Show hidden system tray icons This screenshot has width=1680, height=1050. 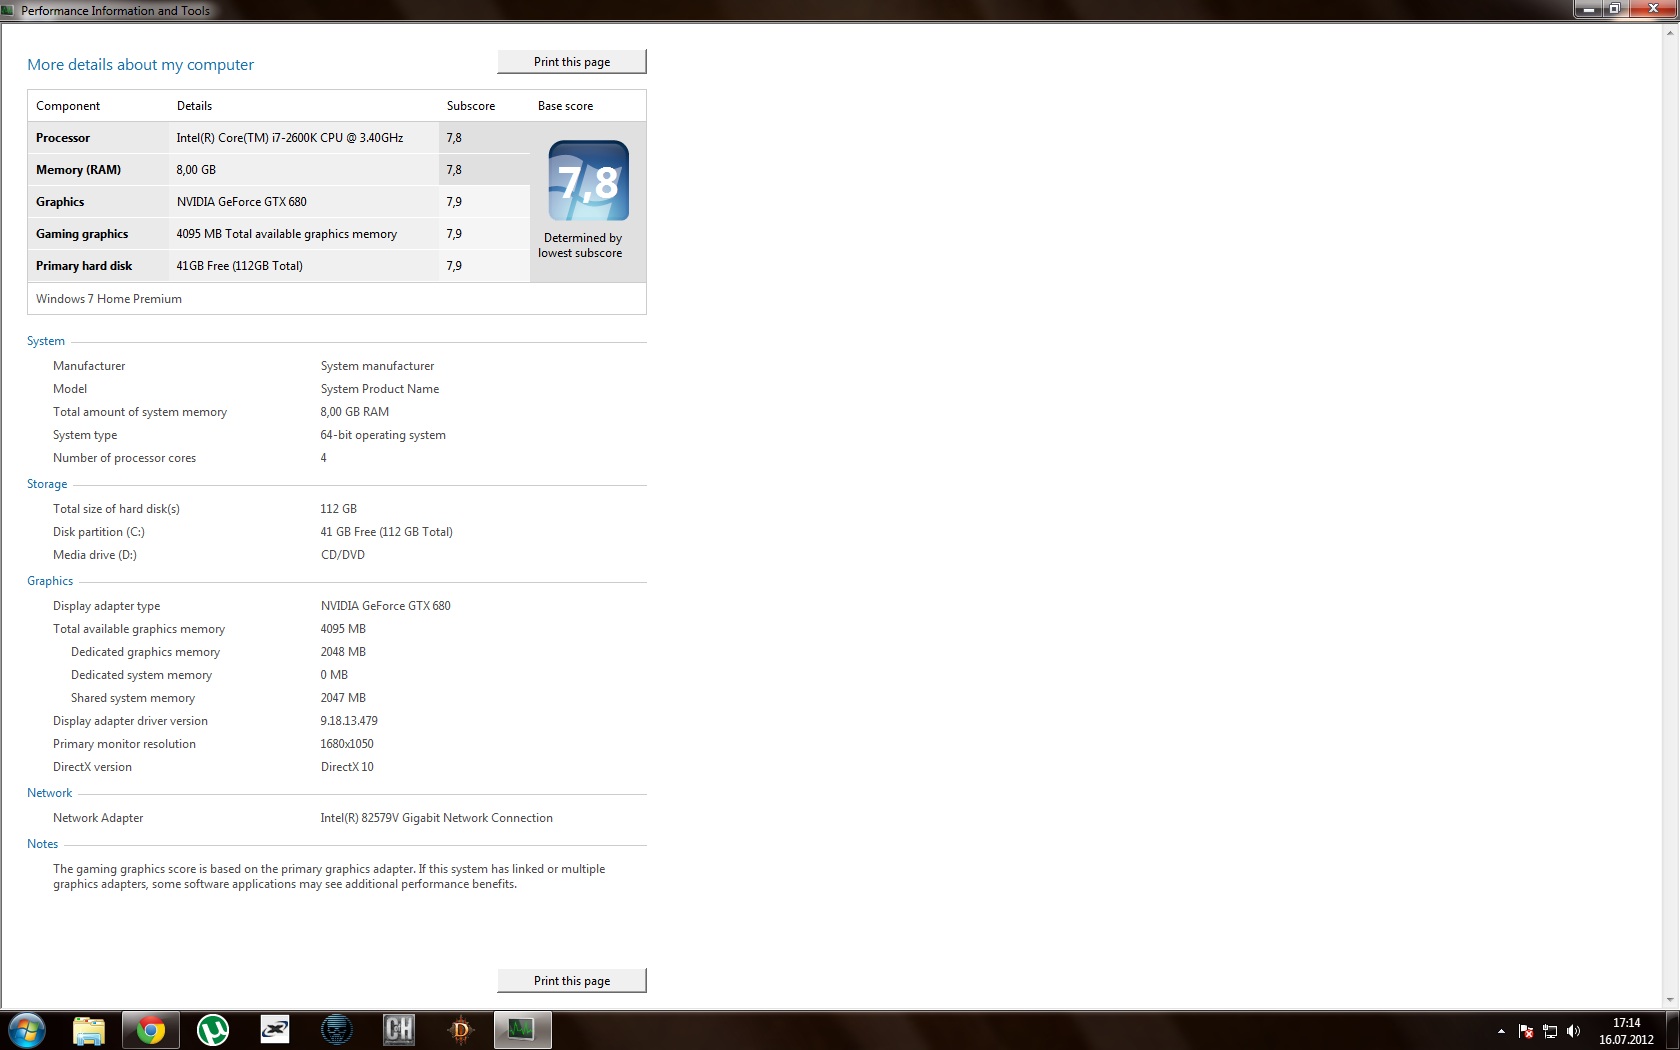[1501, 1031]
